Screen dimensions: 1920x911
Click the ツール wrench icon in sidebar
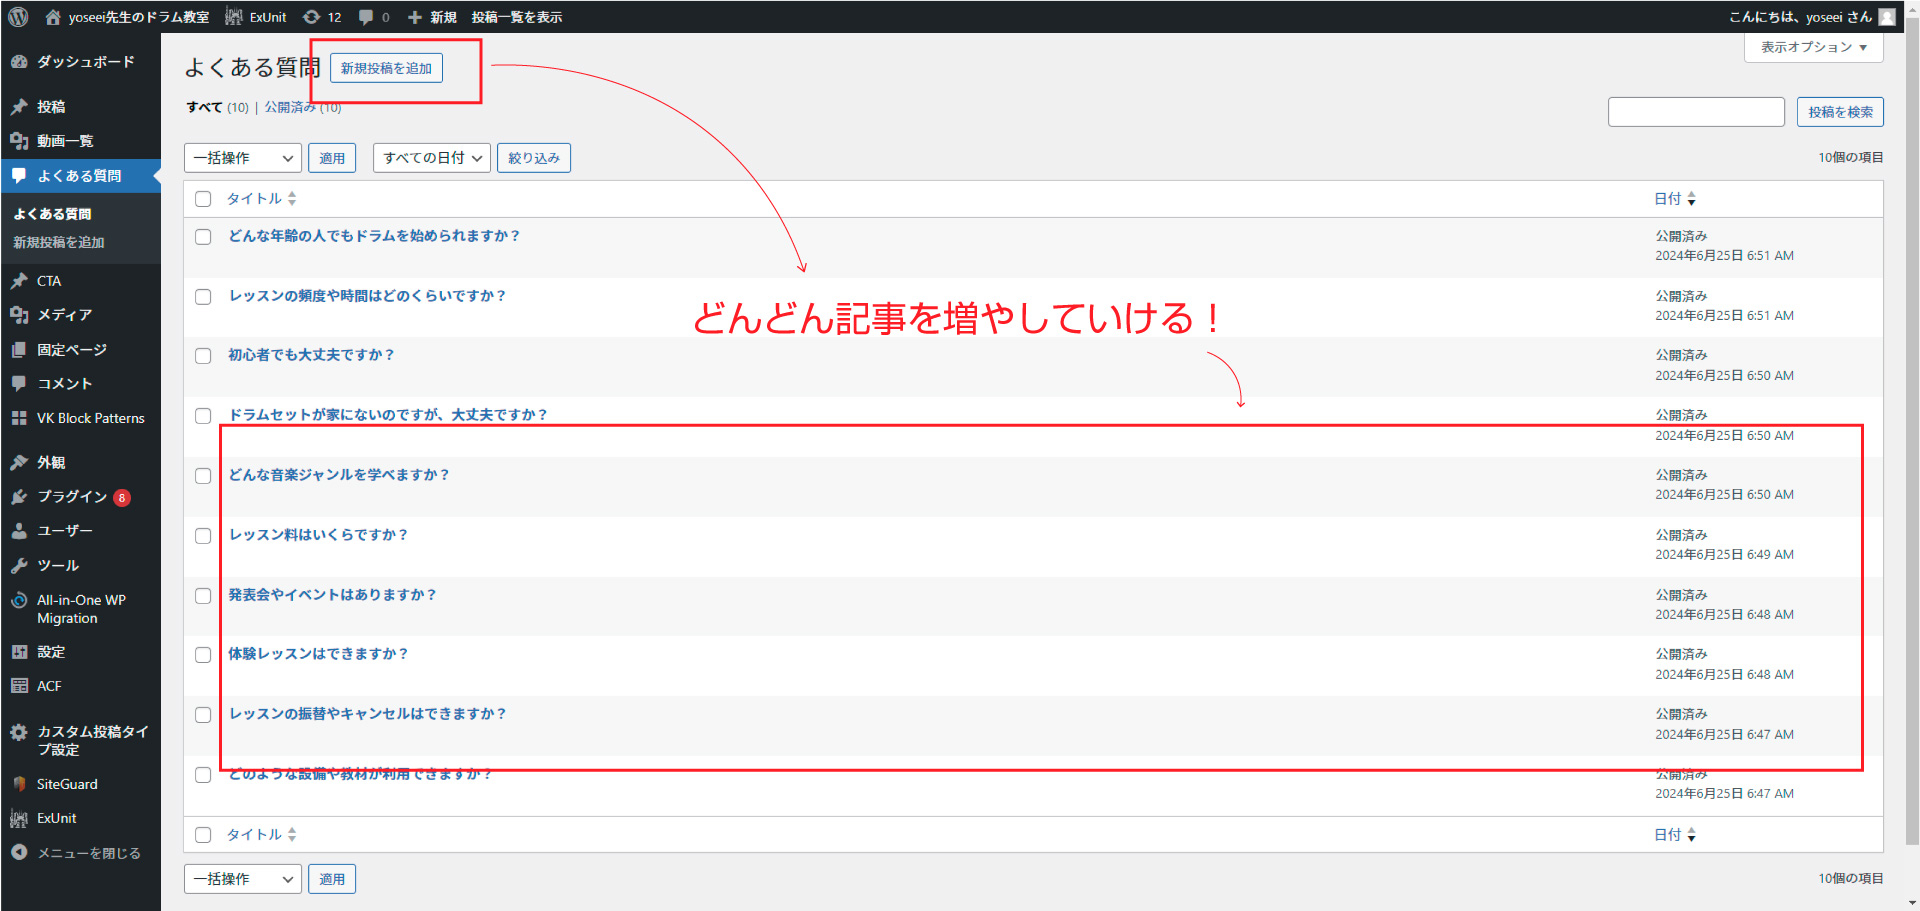click(19, 566)
